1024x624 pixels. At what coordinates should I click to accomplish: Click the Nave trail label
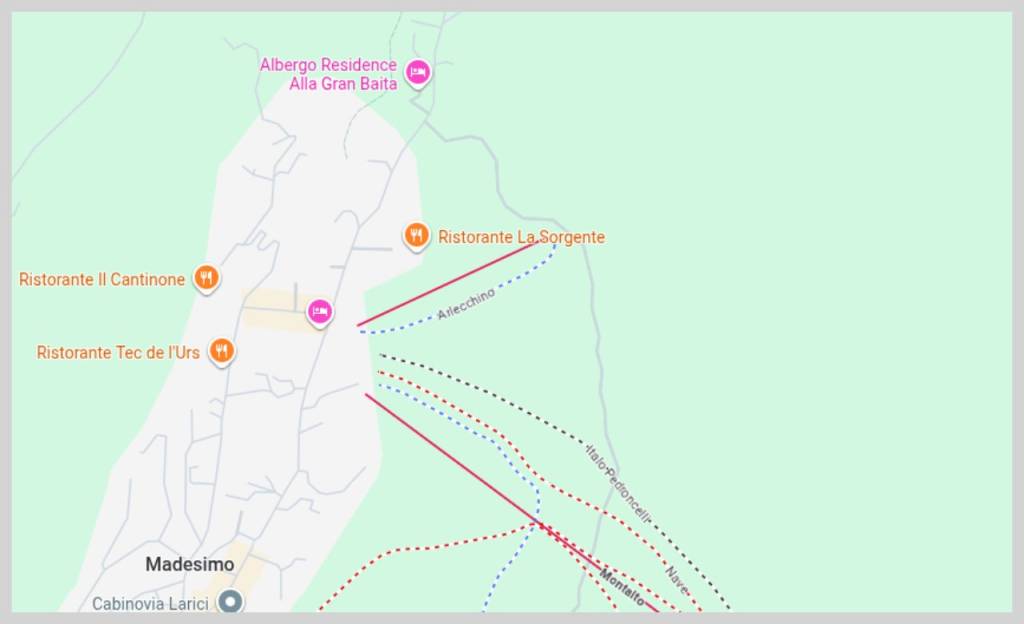676,579
